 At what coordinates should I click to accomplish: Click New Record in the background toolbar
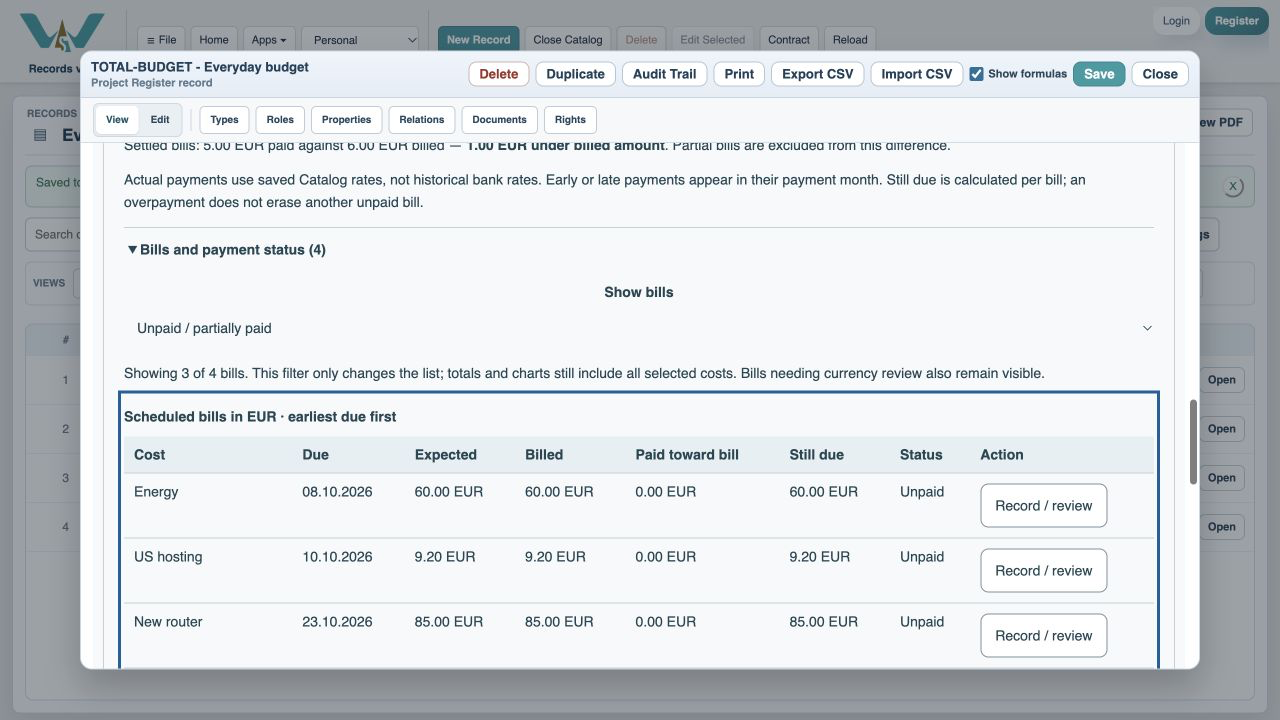tap(478, 40)
